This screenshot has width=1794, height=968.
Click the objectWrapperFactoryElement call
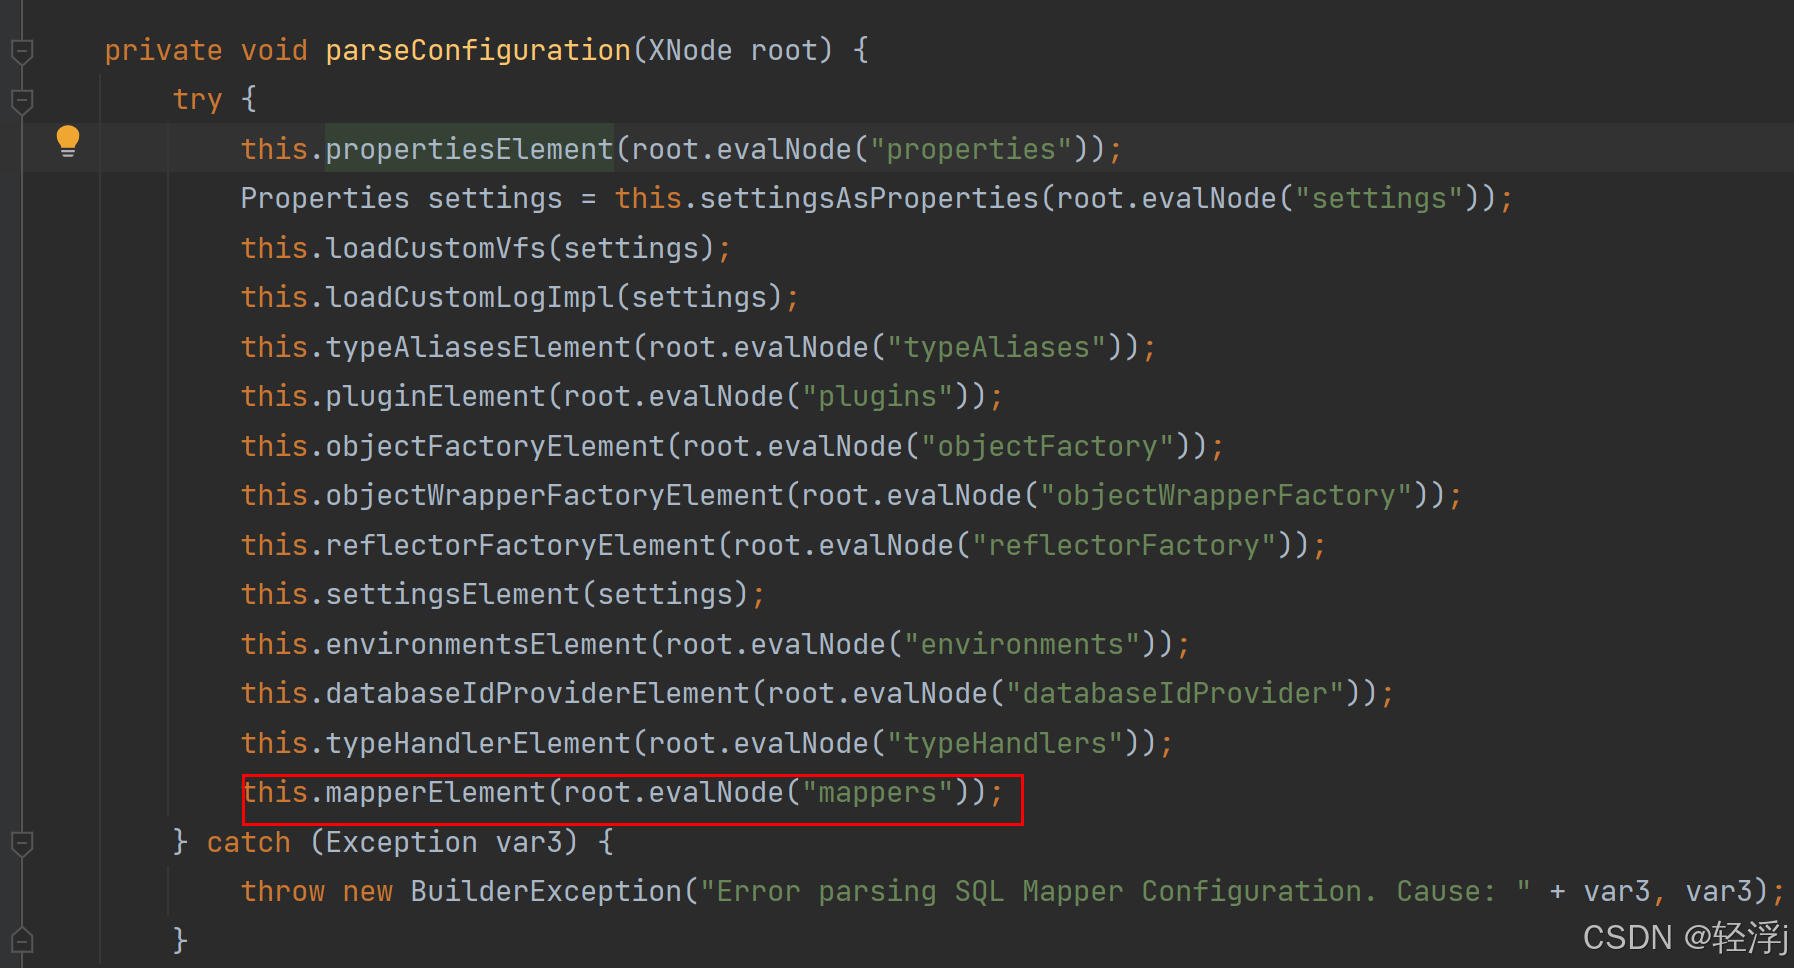554,495
